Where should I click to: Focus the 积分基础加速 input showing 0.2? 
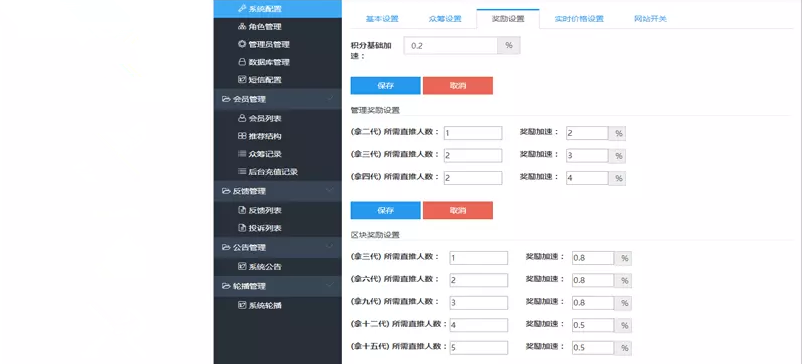[451, 45]
